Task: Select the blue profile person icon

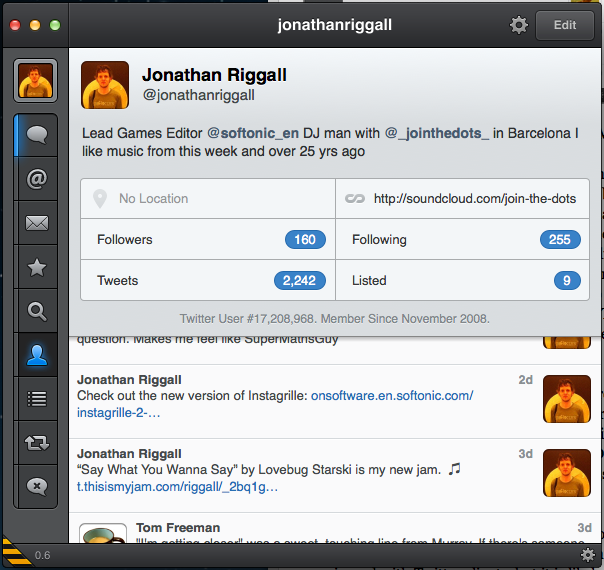Action: tap(36, 355)
